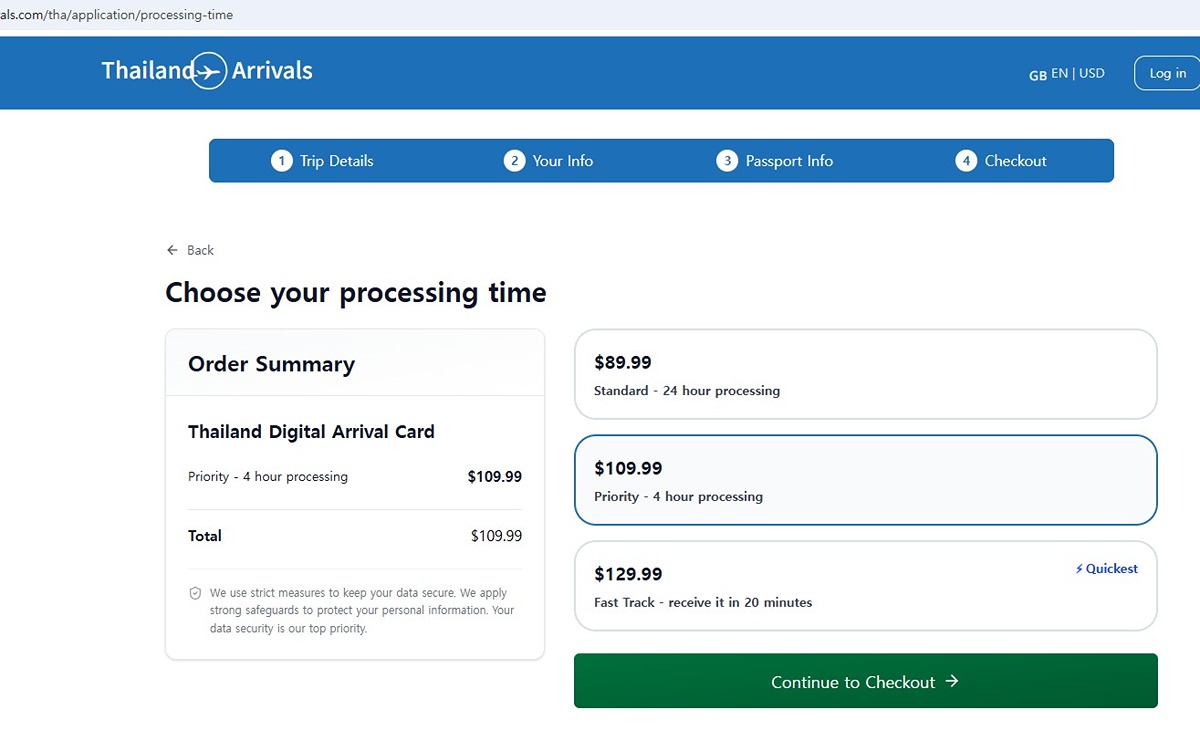
Task: Click the Back link text
Action: point(200,250)
